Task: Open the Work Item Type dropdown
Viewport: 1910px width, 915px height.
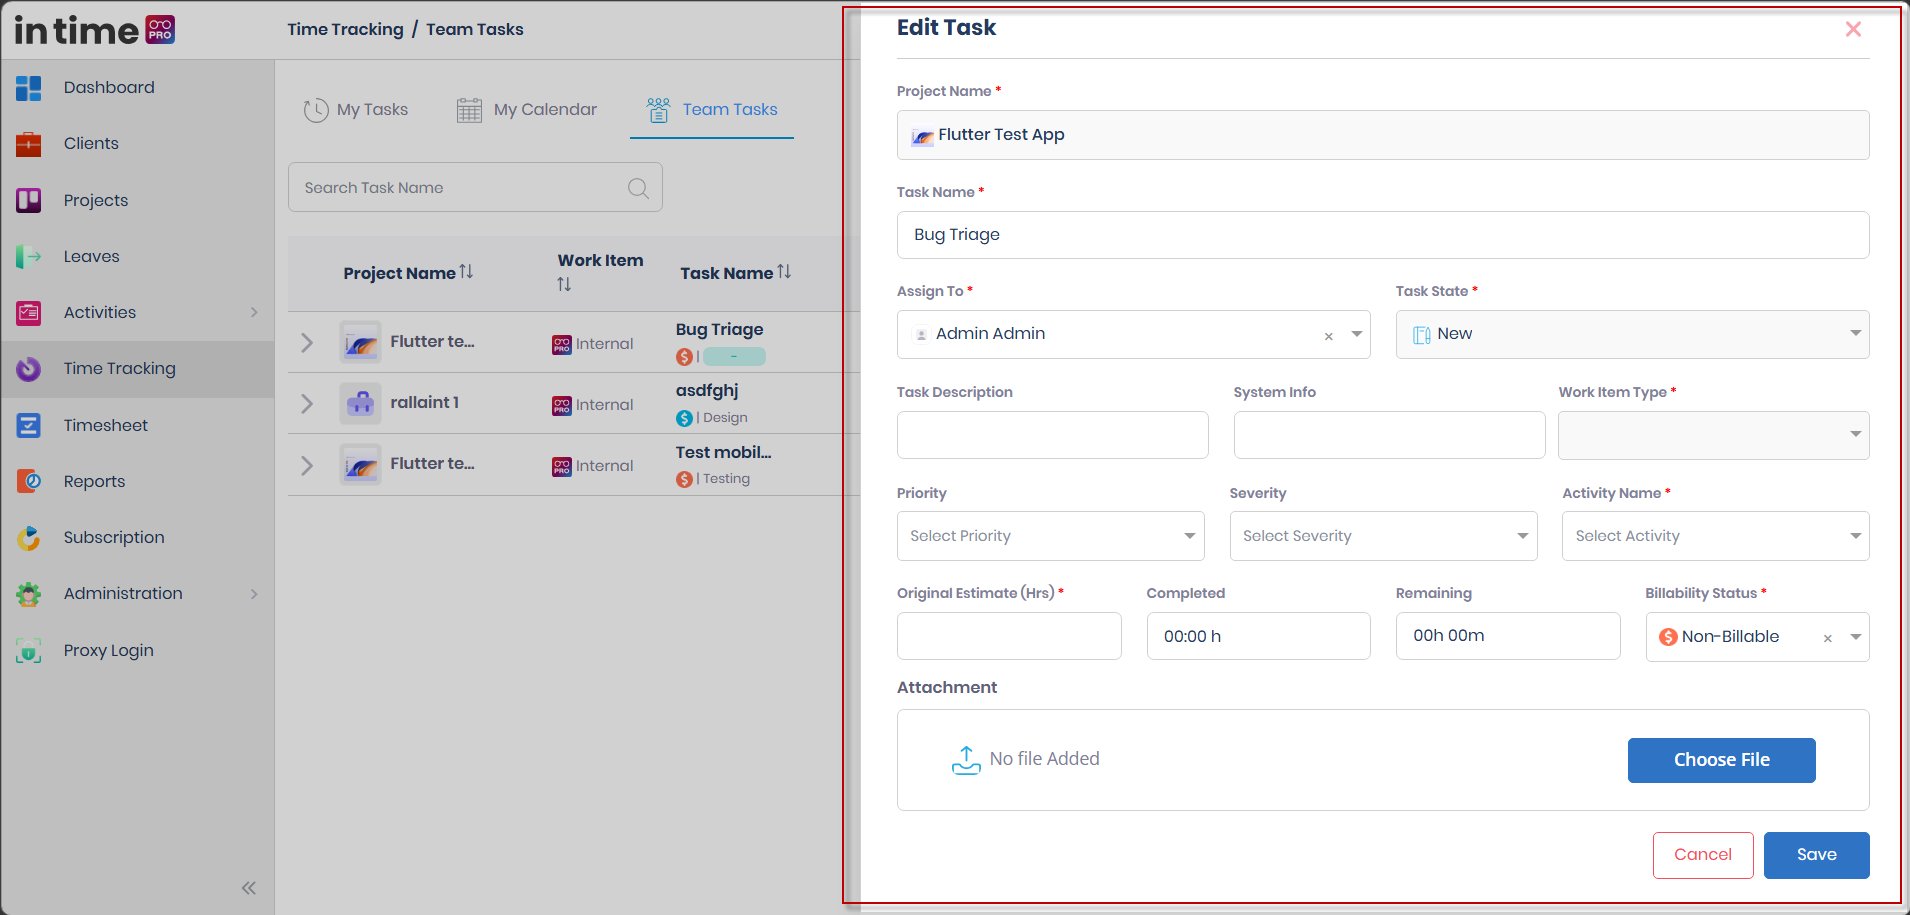Action: (1713, 435)
